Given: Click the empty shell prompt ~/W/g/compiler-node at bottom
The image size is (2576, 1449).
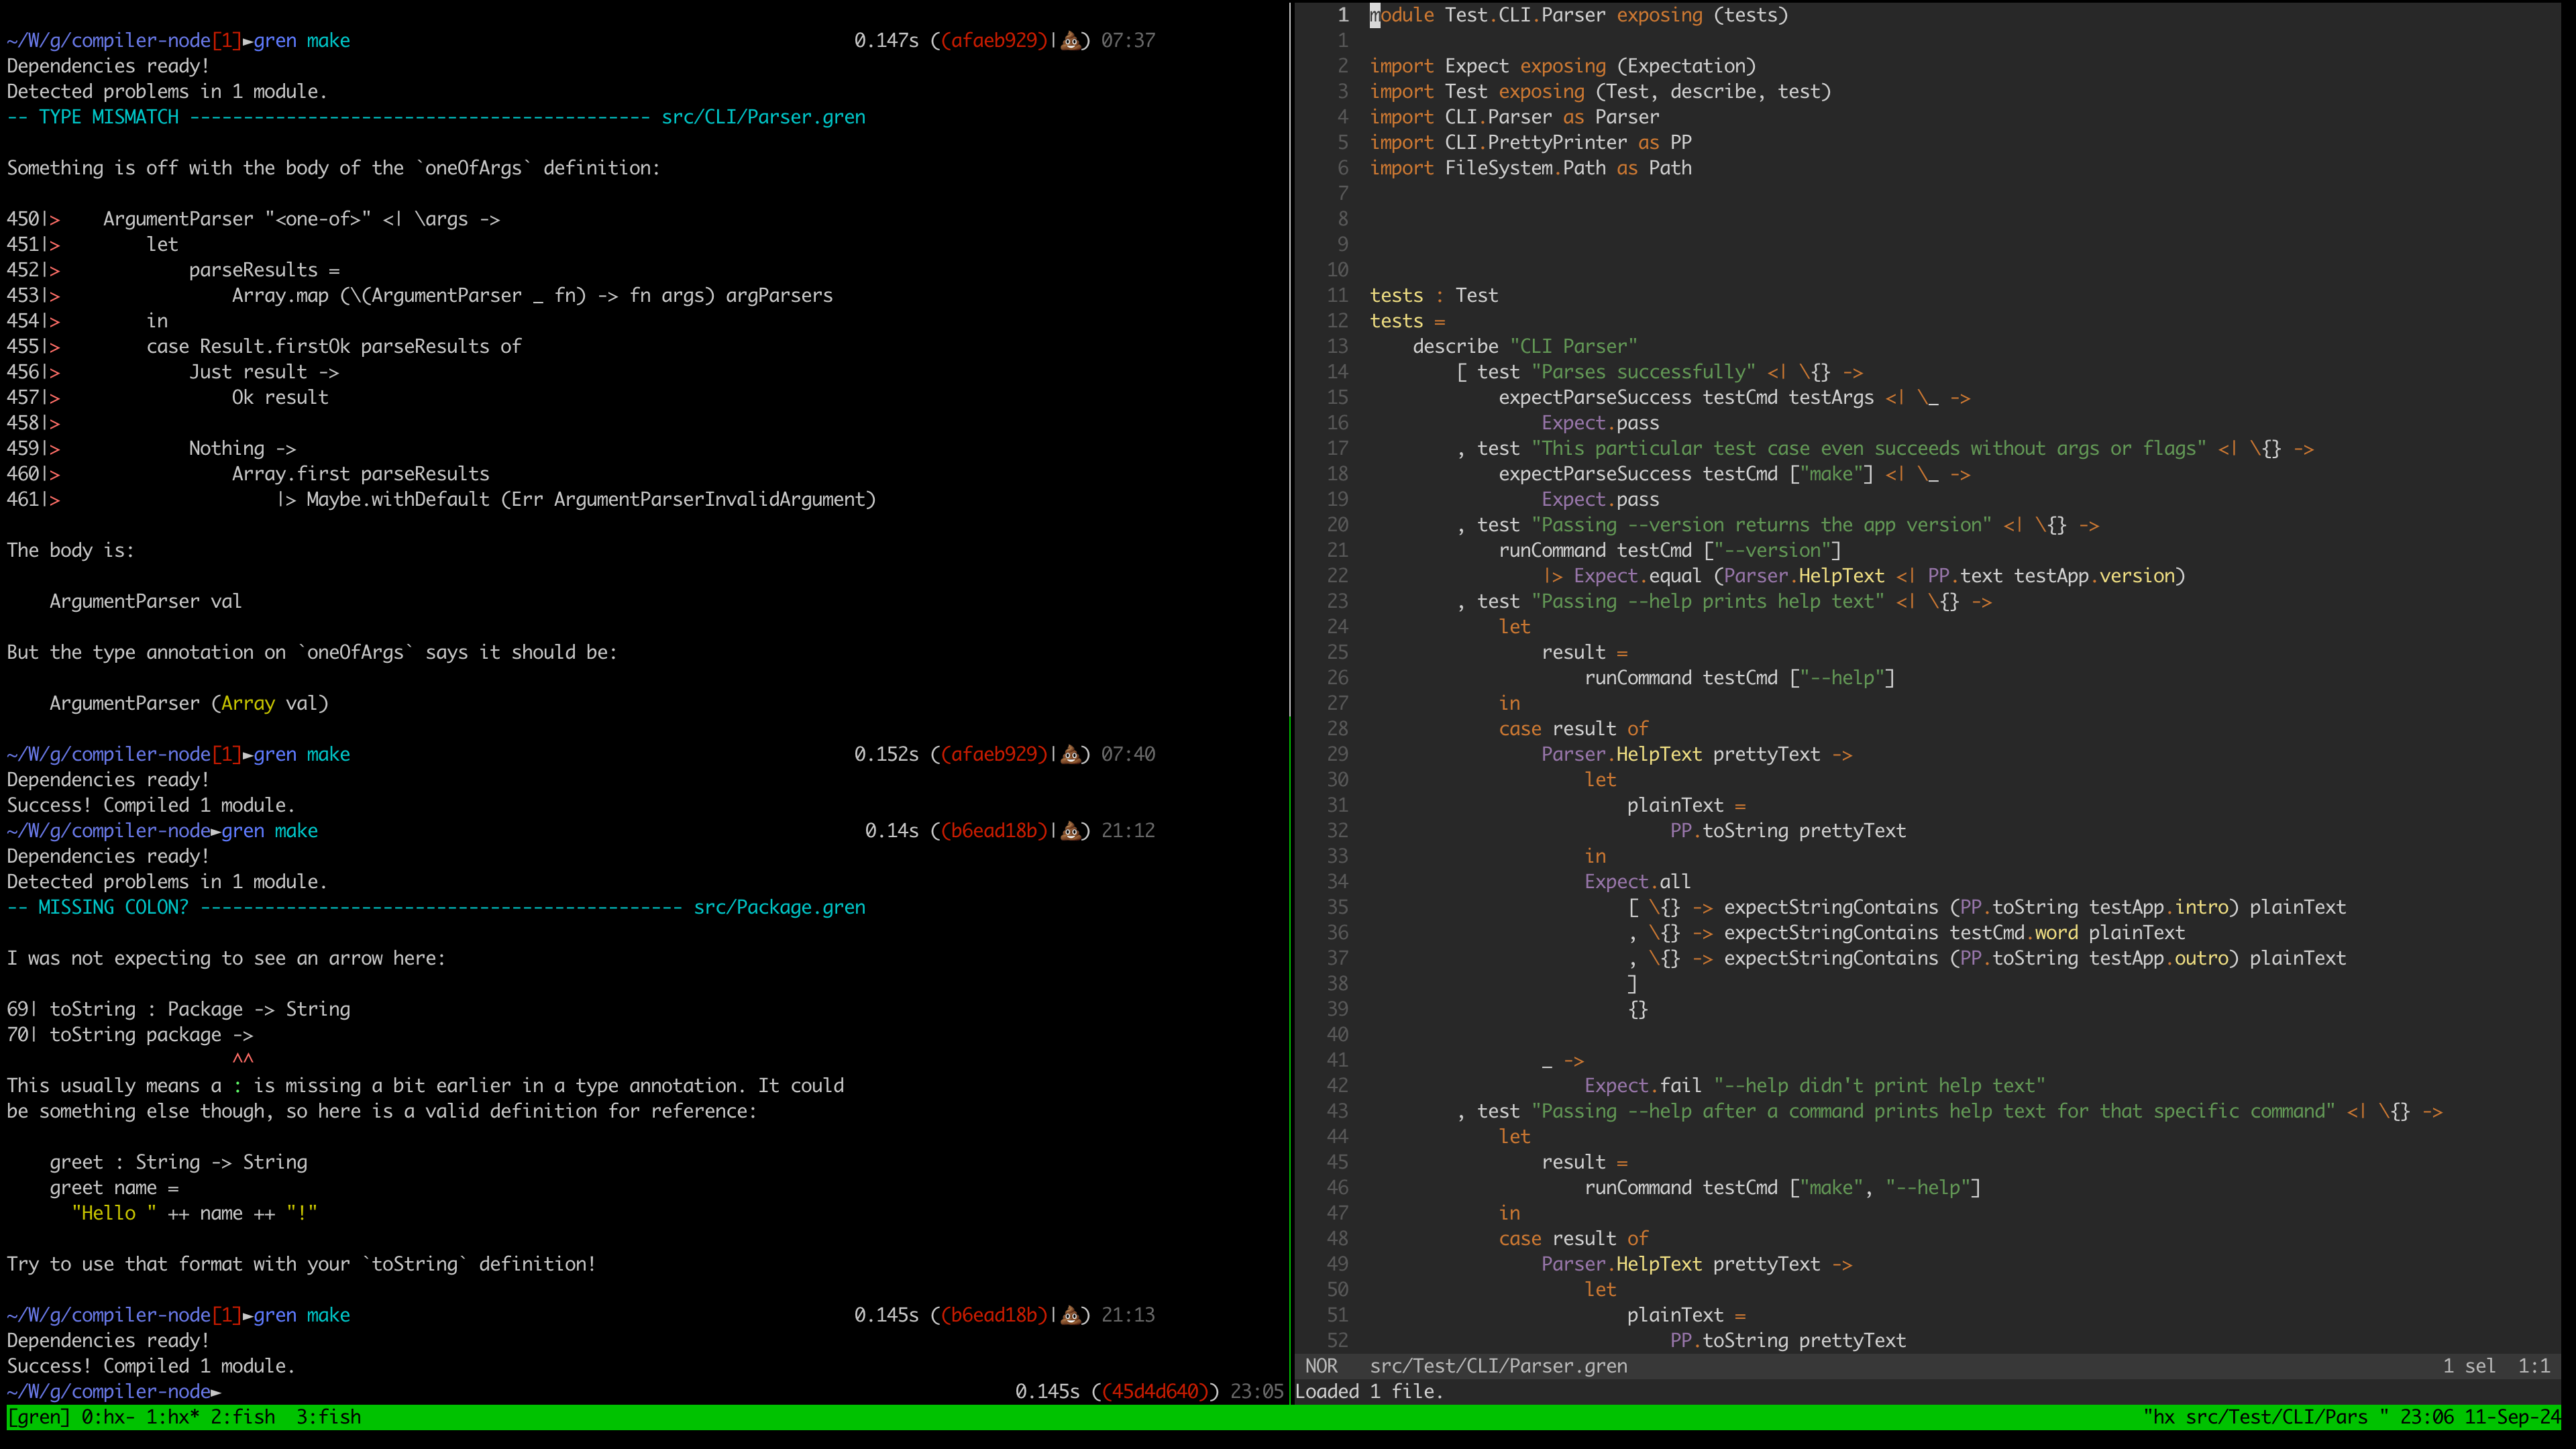Looking at the screenshot, I should (113, 1391).
